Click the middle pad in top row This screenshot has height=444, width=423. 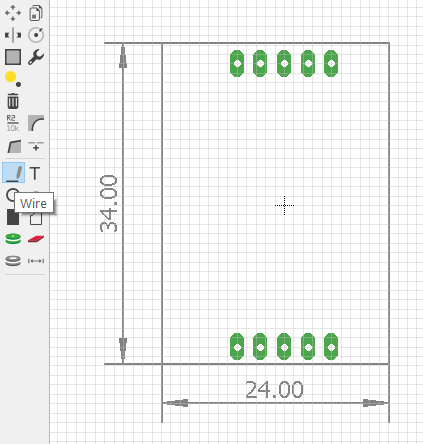pos(284,63)
